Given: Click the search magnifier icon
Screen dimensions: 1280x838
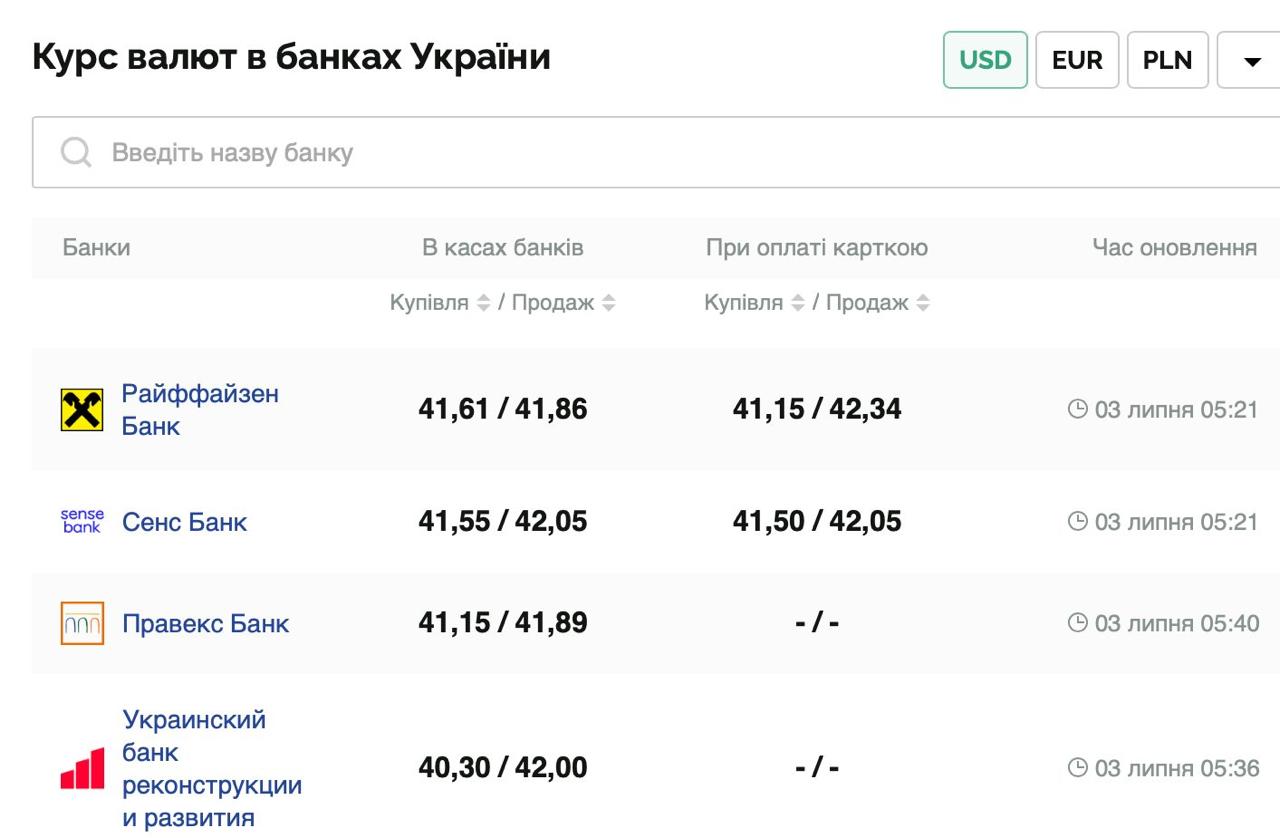Looking at the screenshot, I should 76,153.
